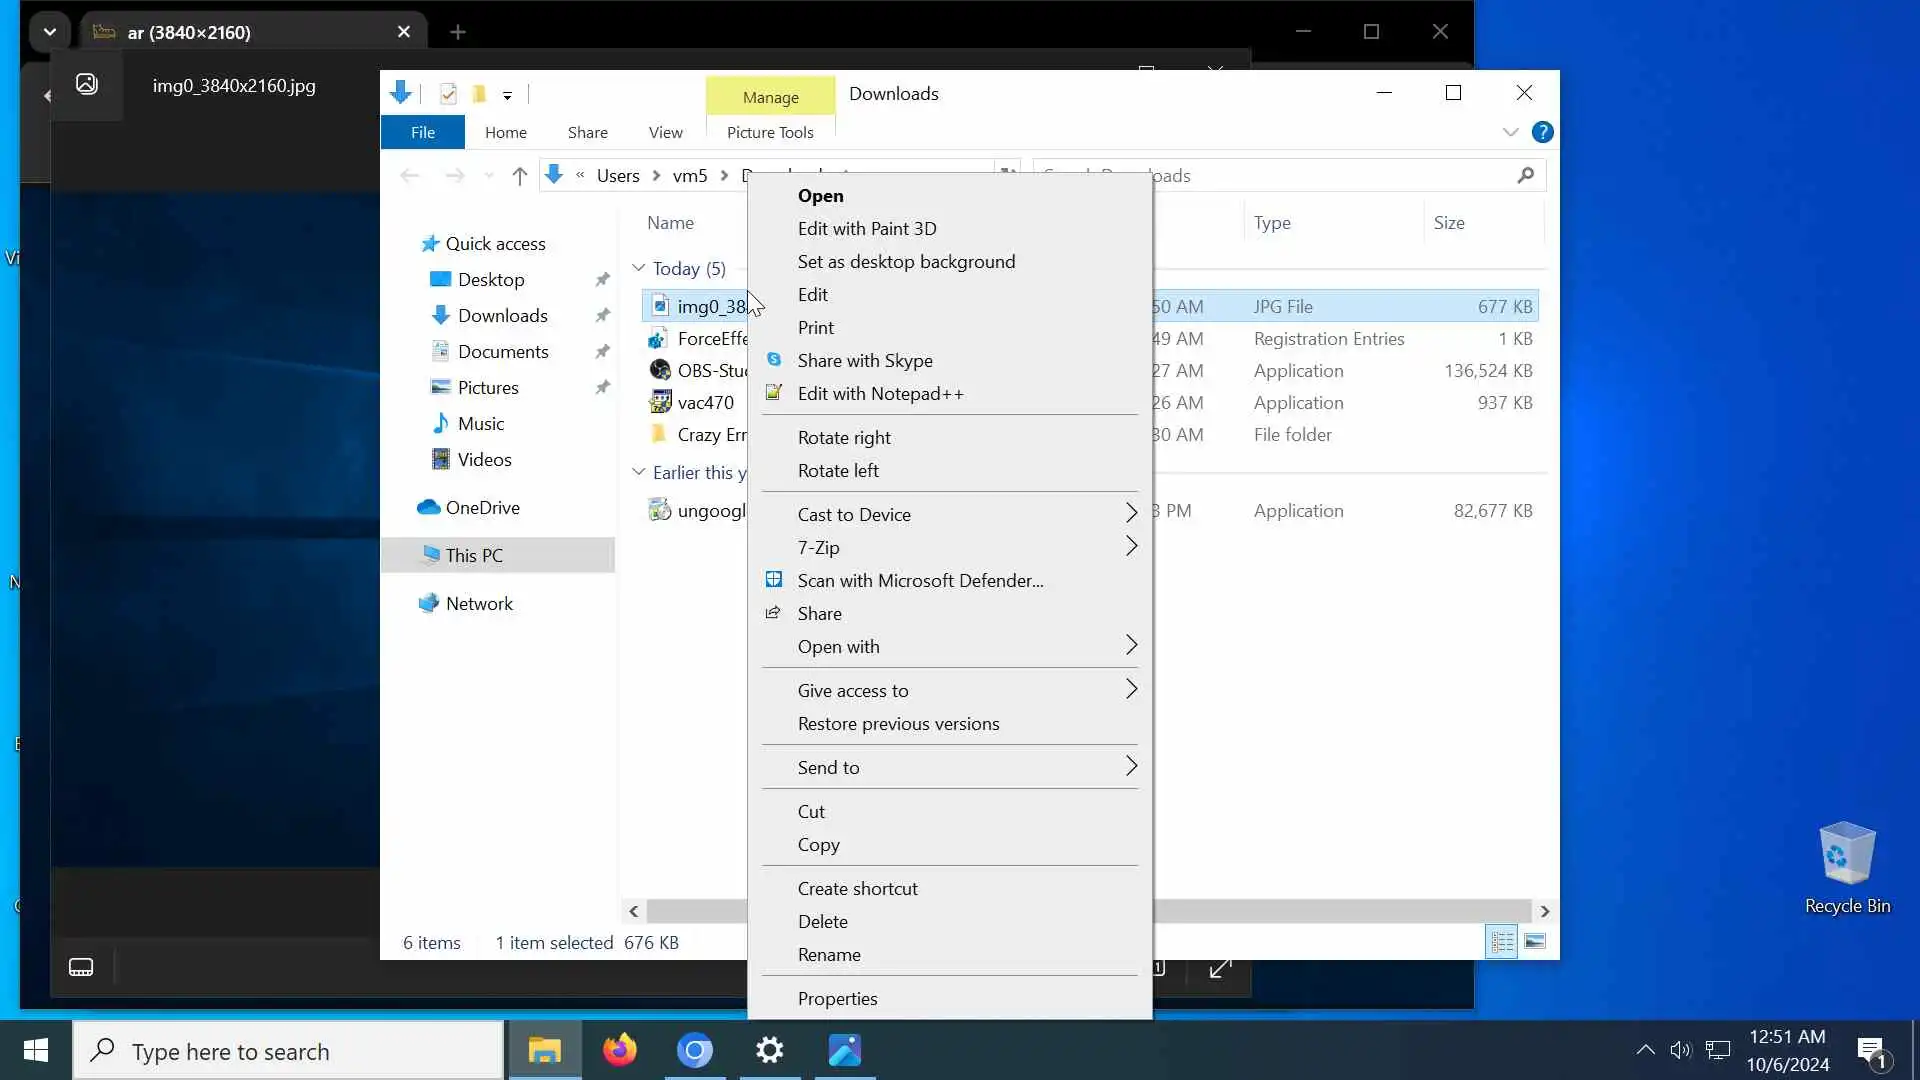Viewport: 1920px width, 1080px height.
Task: Open Customize Quick Access Toolbar dropdown
Action: point(507,96)
